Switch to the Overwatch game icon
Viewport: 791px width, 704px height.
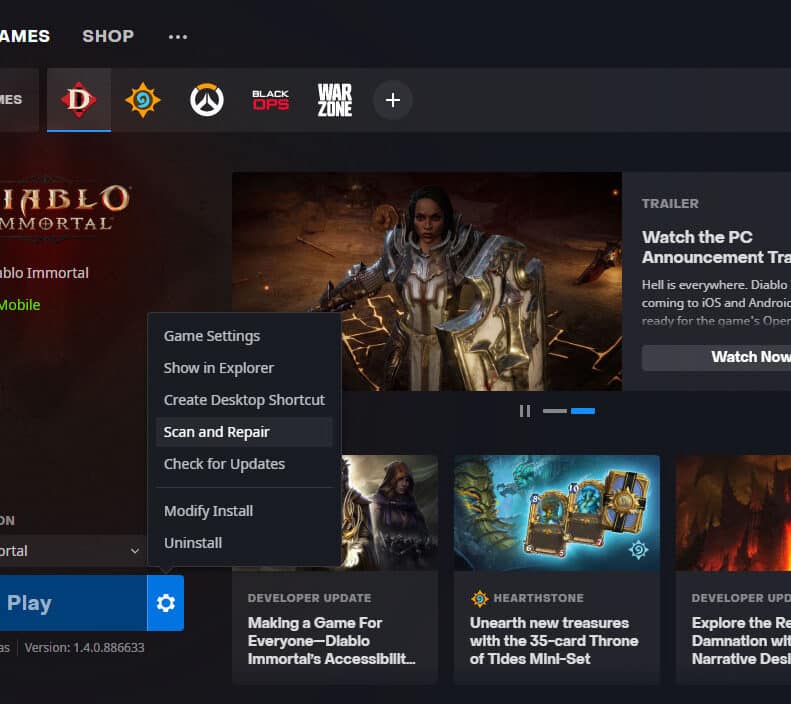point(207,100)
